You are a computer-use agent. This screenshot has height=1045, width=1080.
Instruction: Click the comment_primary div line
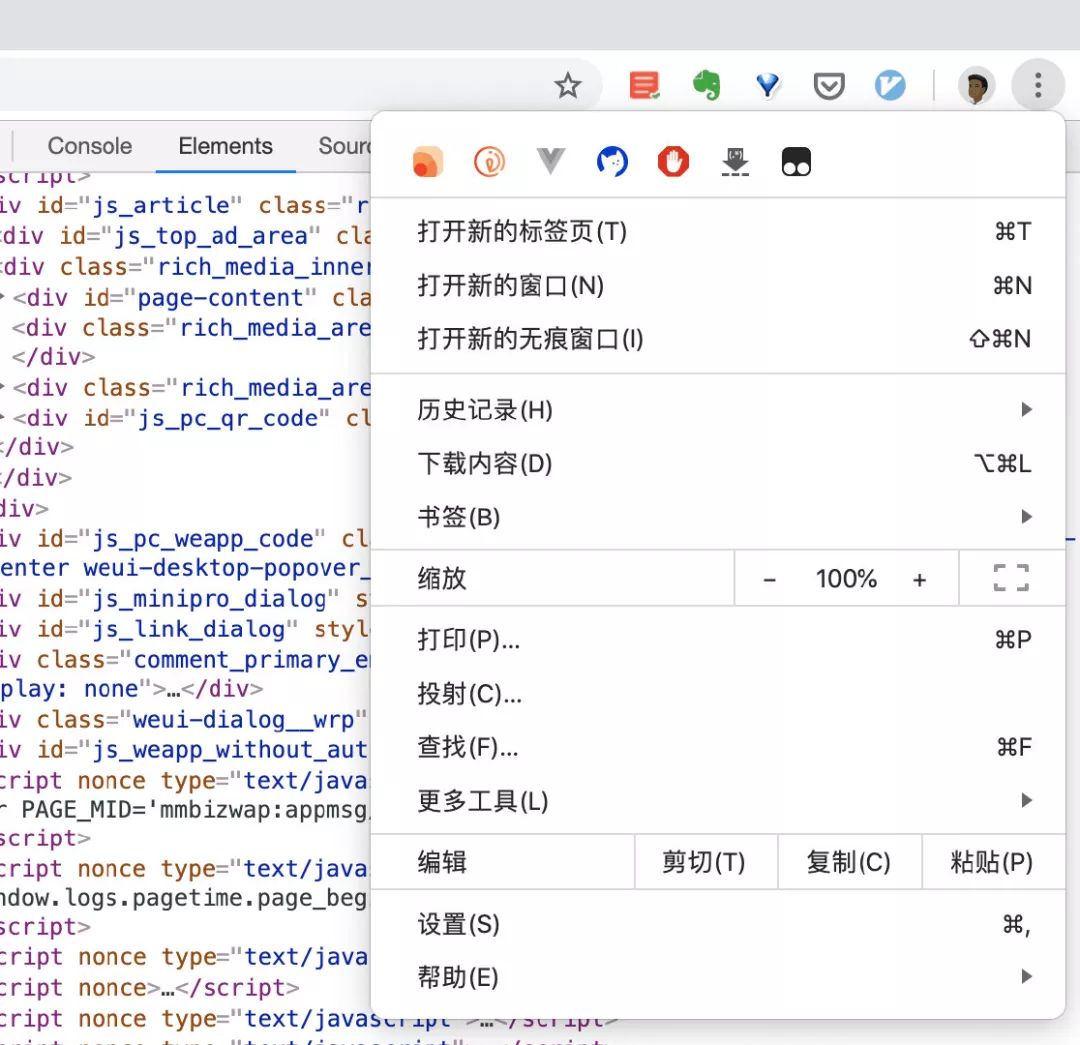pos(185,659)
